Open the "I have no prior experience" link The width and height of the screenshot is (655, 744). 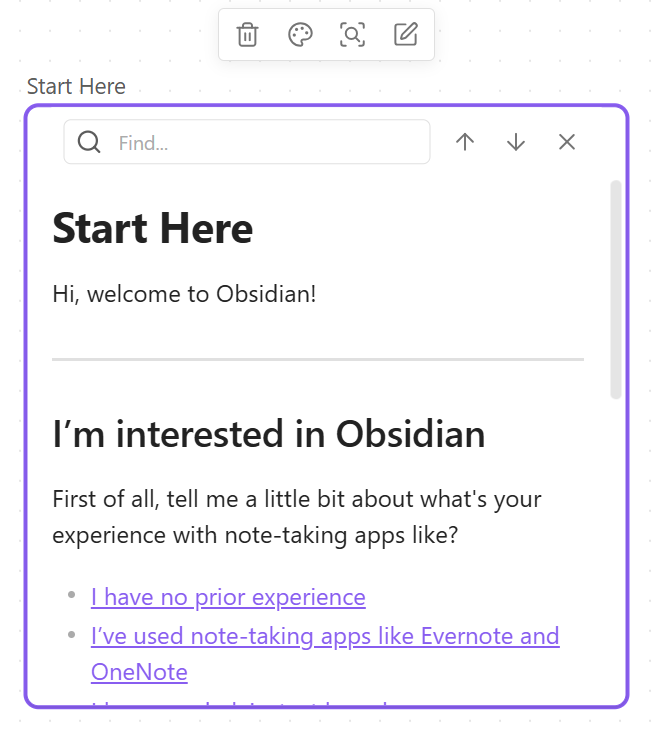pyautogui.click(x=228, y=597)
